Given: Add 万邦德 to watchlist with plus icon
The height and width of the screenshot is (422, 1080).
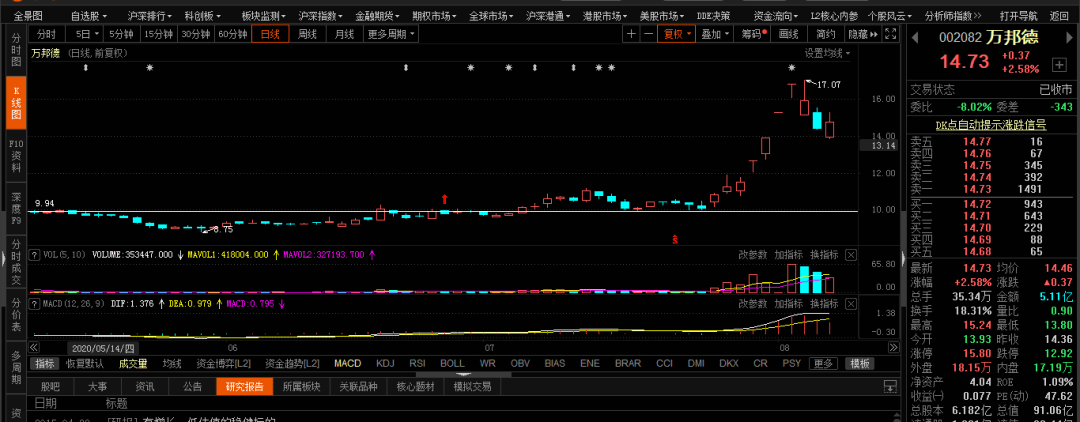Looking at the screenshot, I should 1058,65.
